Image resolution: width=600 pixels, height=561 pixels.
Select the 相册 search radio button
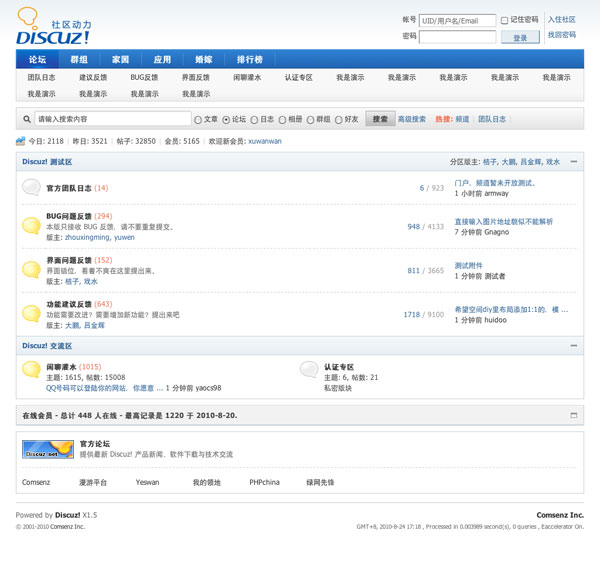point(282,119)
